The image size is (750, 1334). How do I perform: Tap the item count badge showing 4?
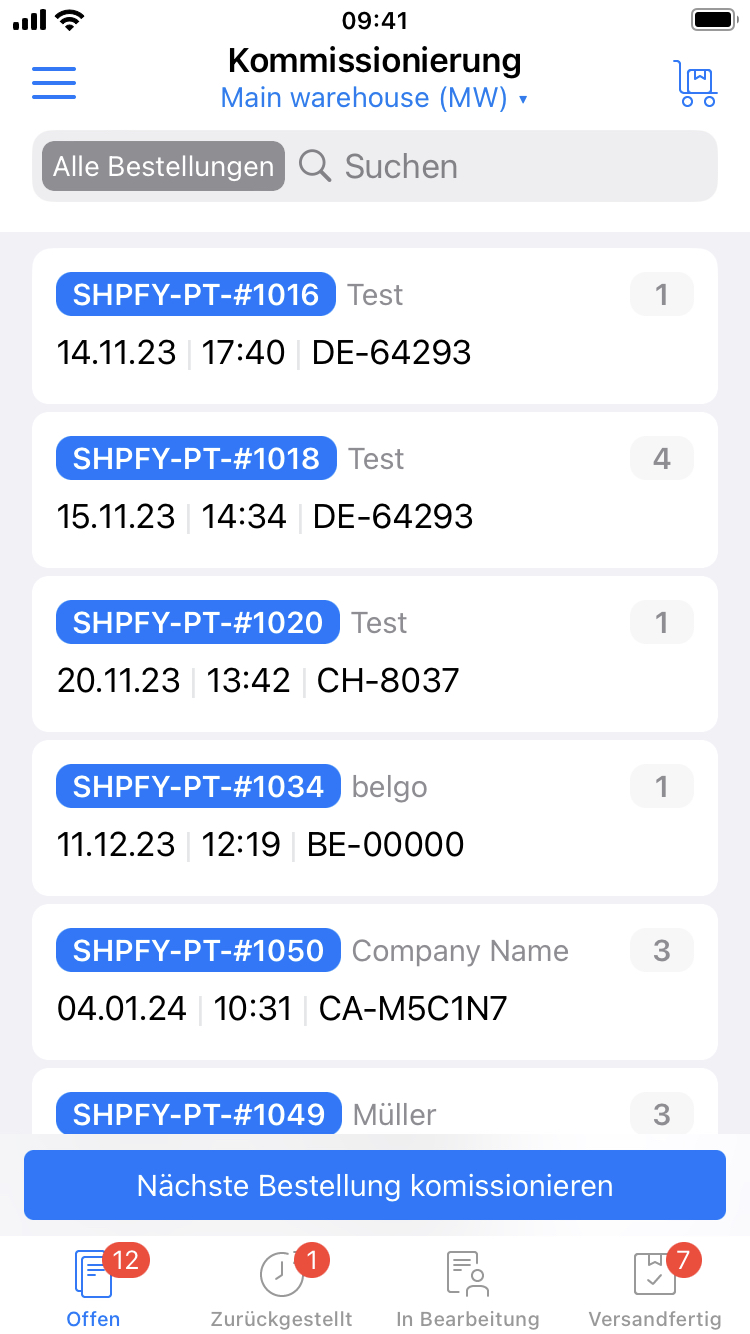661,459
